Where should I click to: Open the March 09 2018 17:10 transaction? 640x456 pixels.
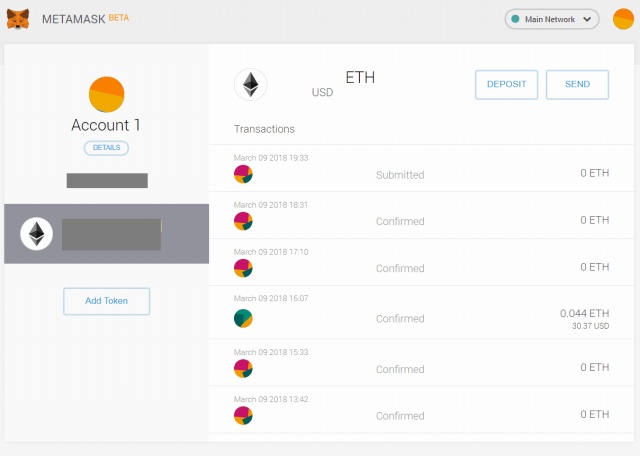point(421,262)
